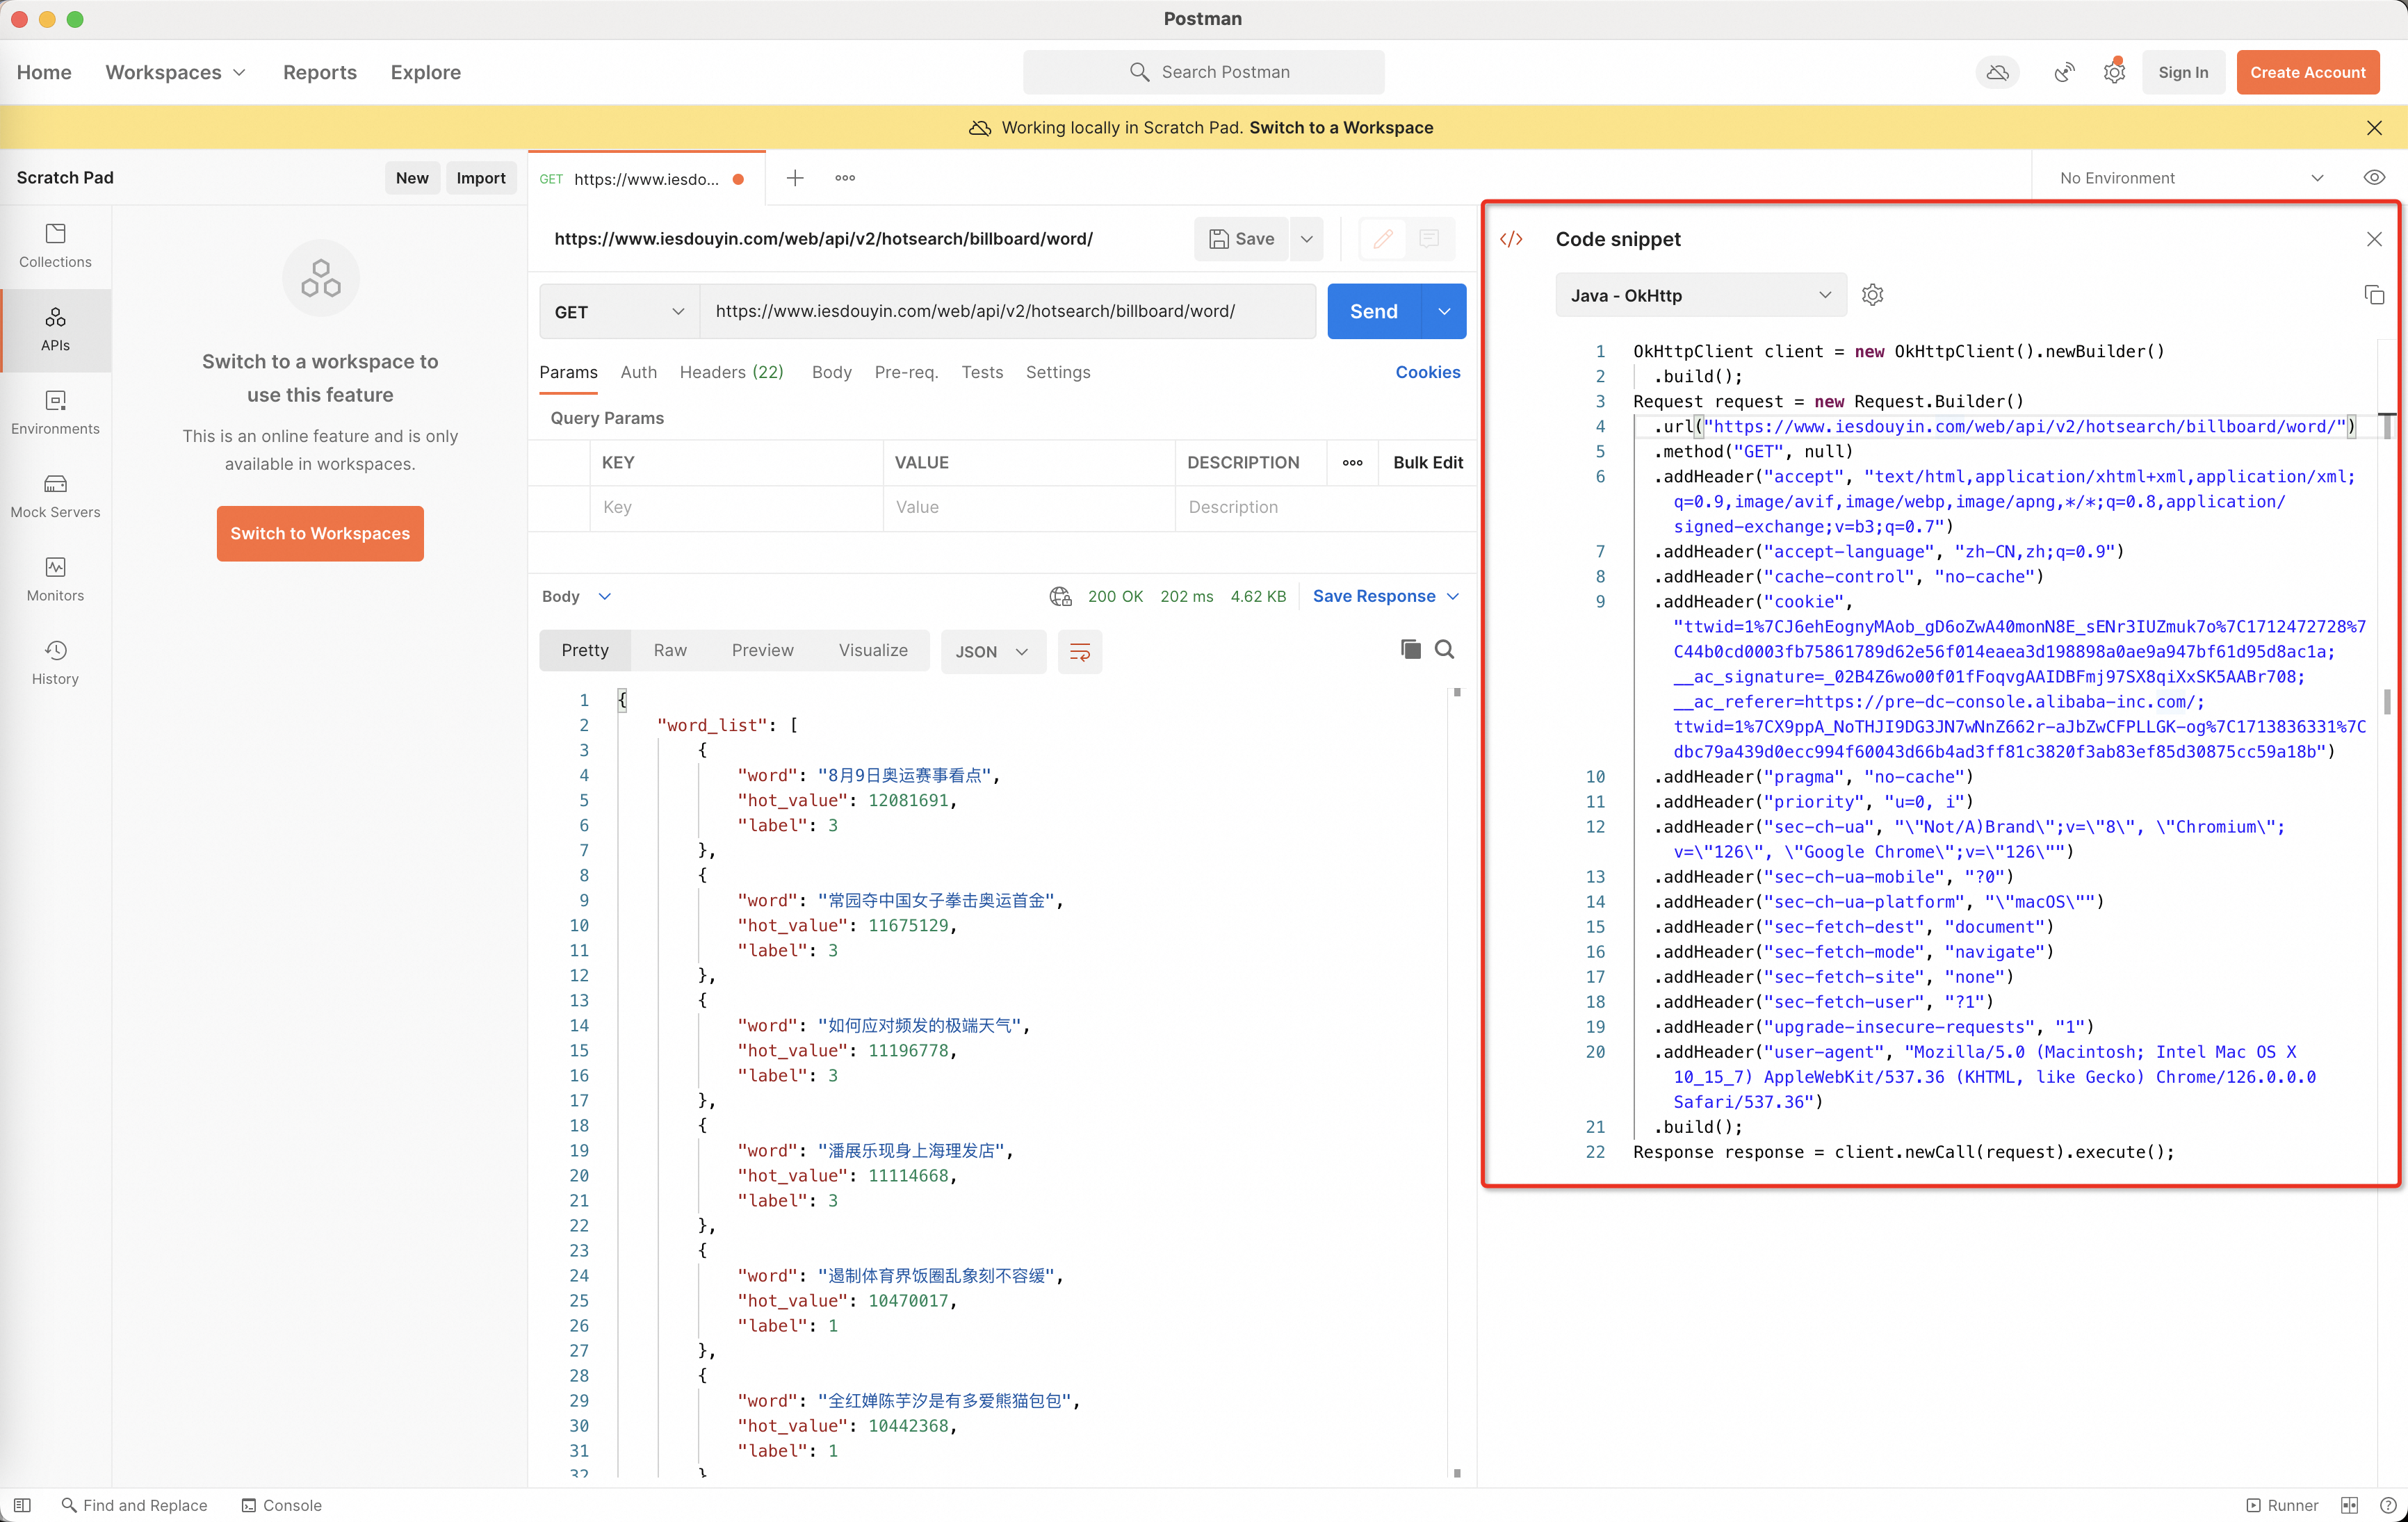Switch response view to Visualize

click(873, 651)
